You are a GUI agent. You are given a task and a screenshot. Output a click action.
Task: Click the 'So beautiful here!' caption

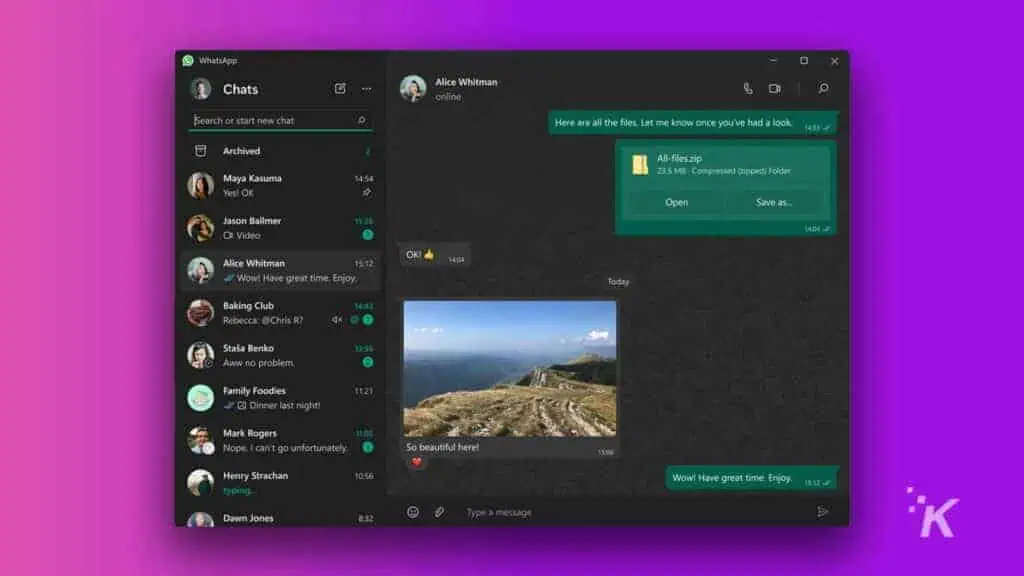click(x=442, y=447)
